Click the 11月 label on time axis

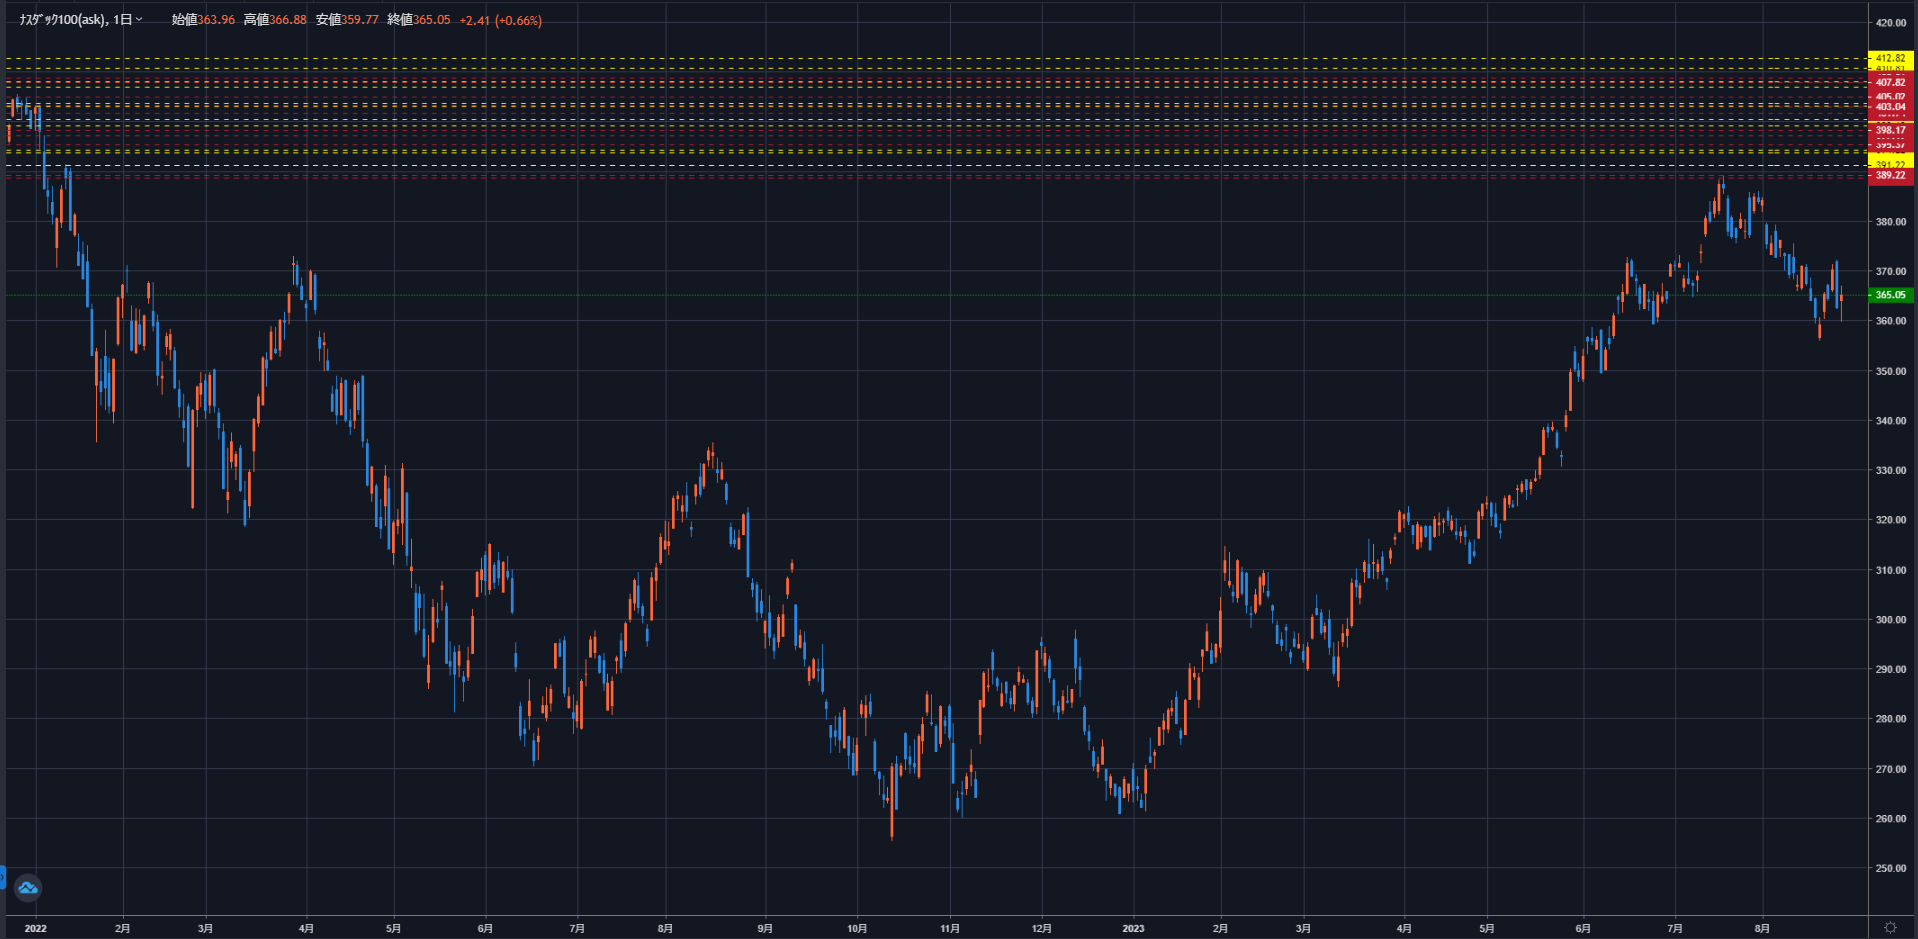(950, 929)
